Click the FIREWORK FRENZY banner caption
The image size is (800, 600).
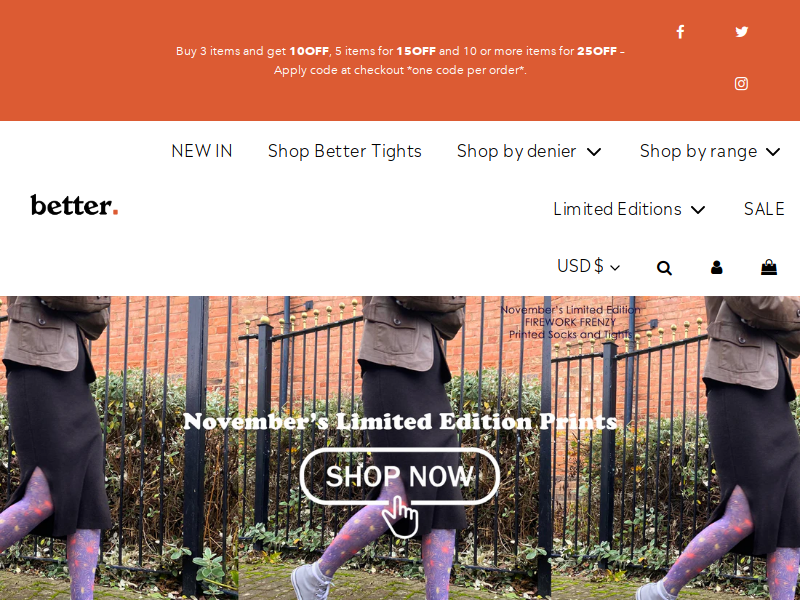coord(570,322)
